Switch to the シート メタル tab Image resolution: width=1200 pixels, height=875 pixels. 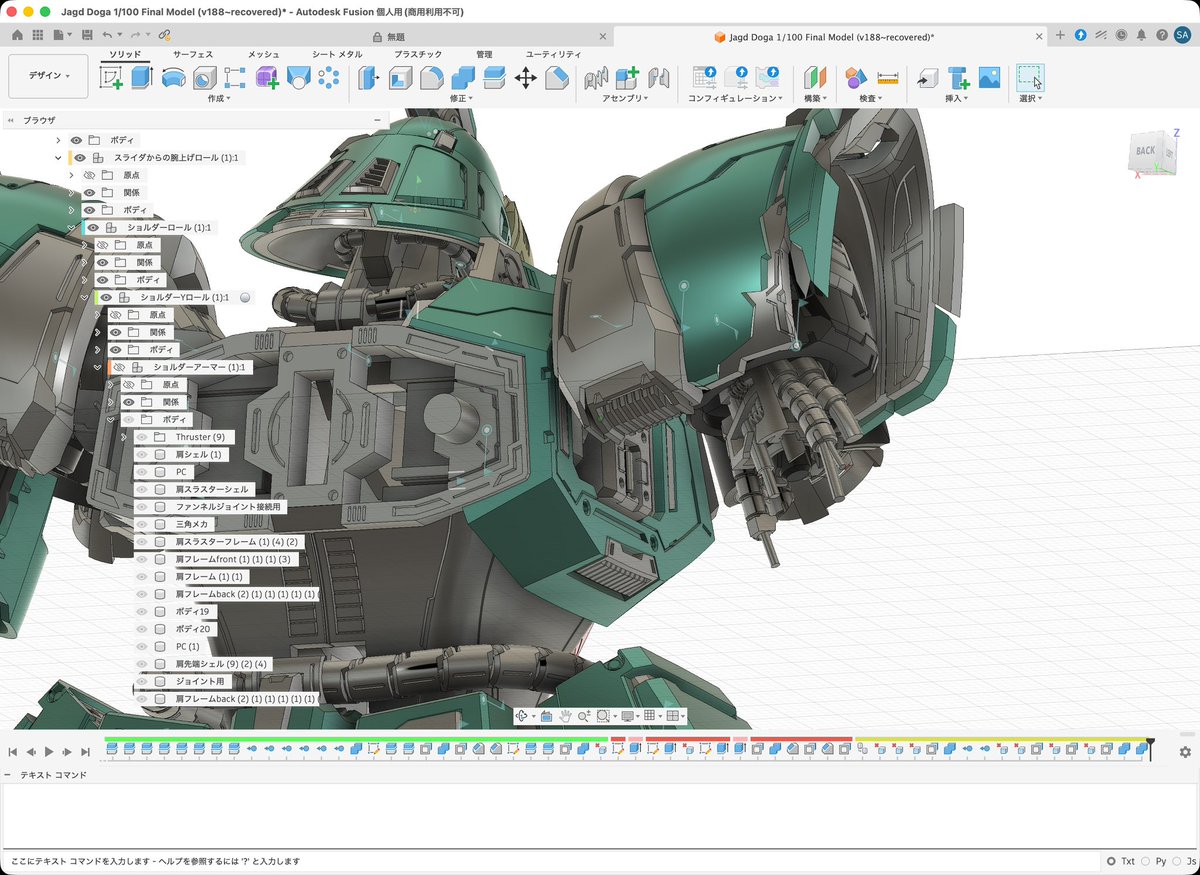[x=337, y=54]
